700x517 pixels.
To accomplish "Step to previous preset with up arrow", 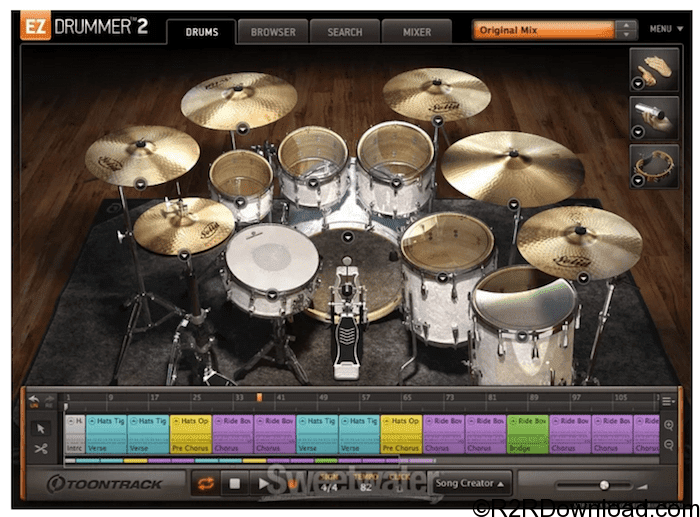I will coord(626,25).
